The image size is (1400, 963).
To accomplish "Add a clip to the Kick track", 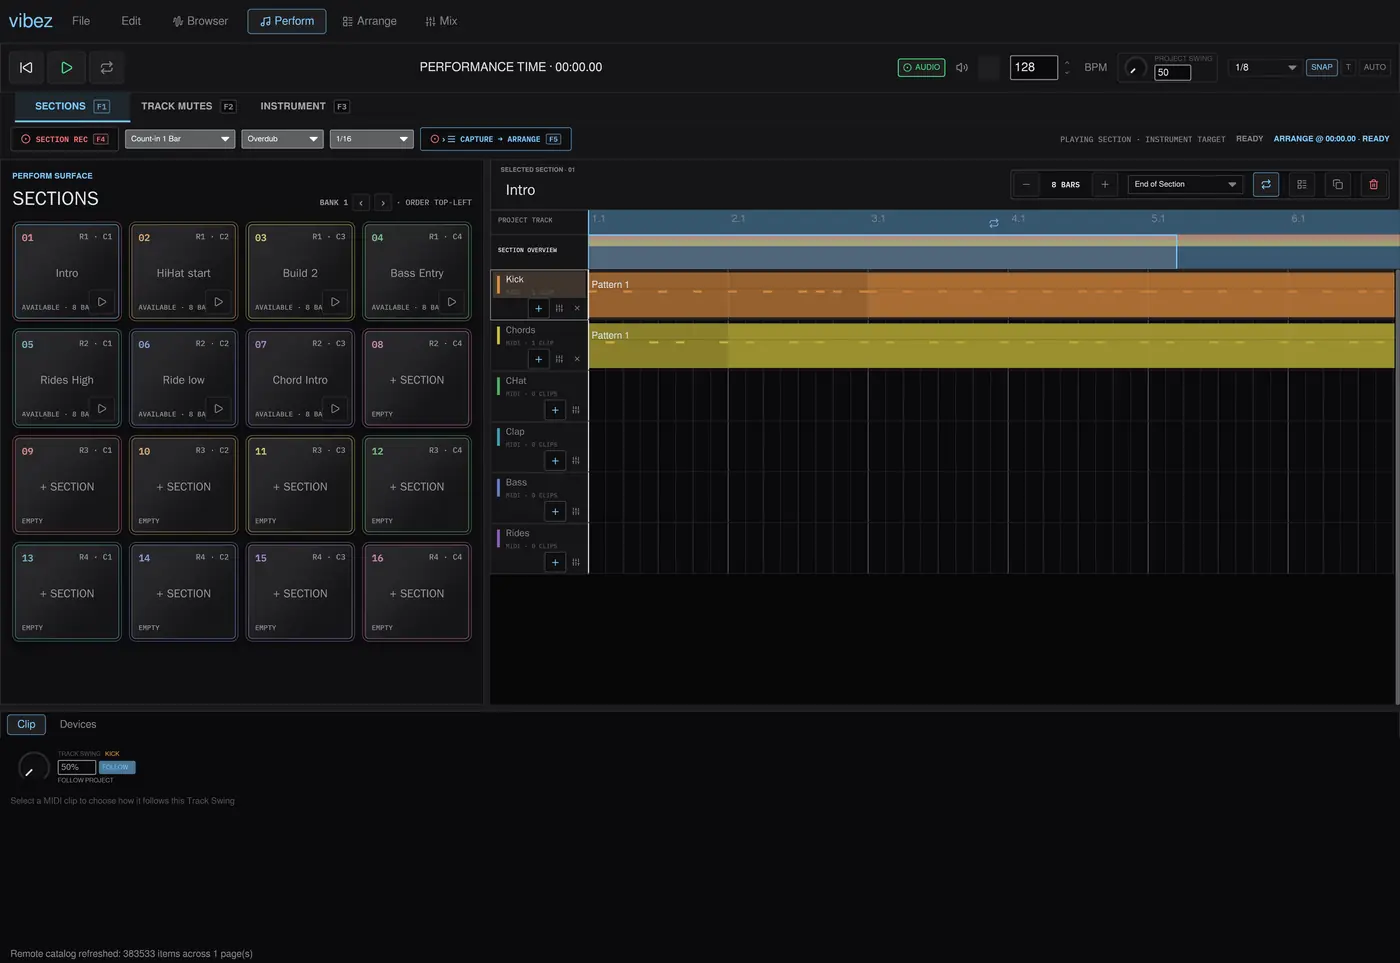I will (539, 308).
